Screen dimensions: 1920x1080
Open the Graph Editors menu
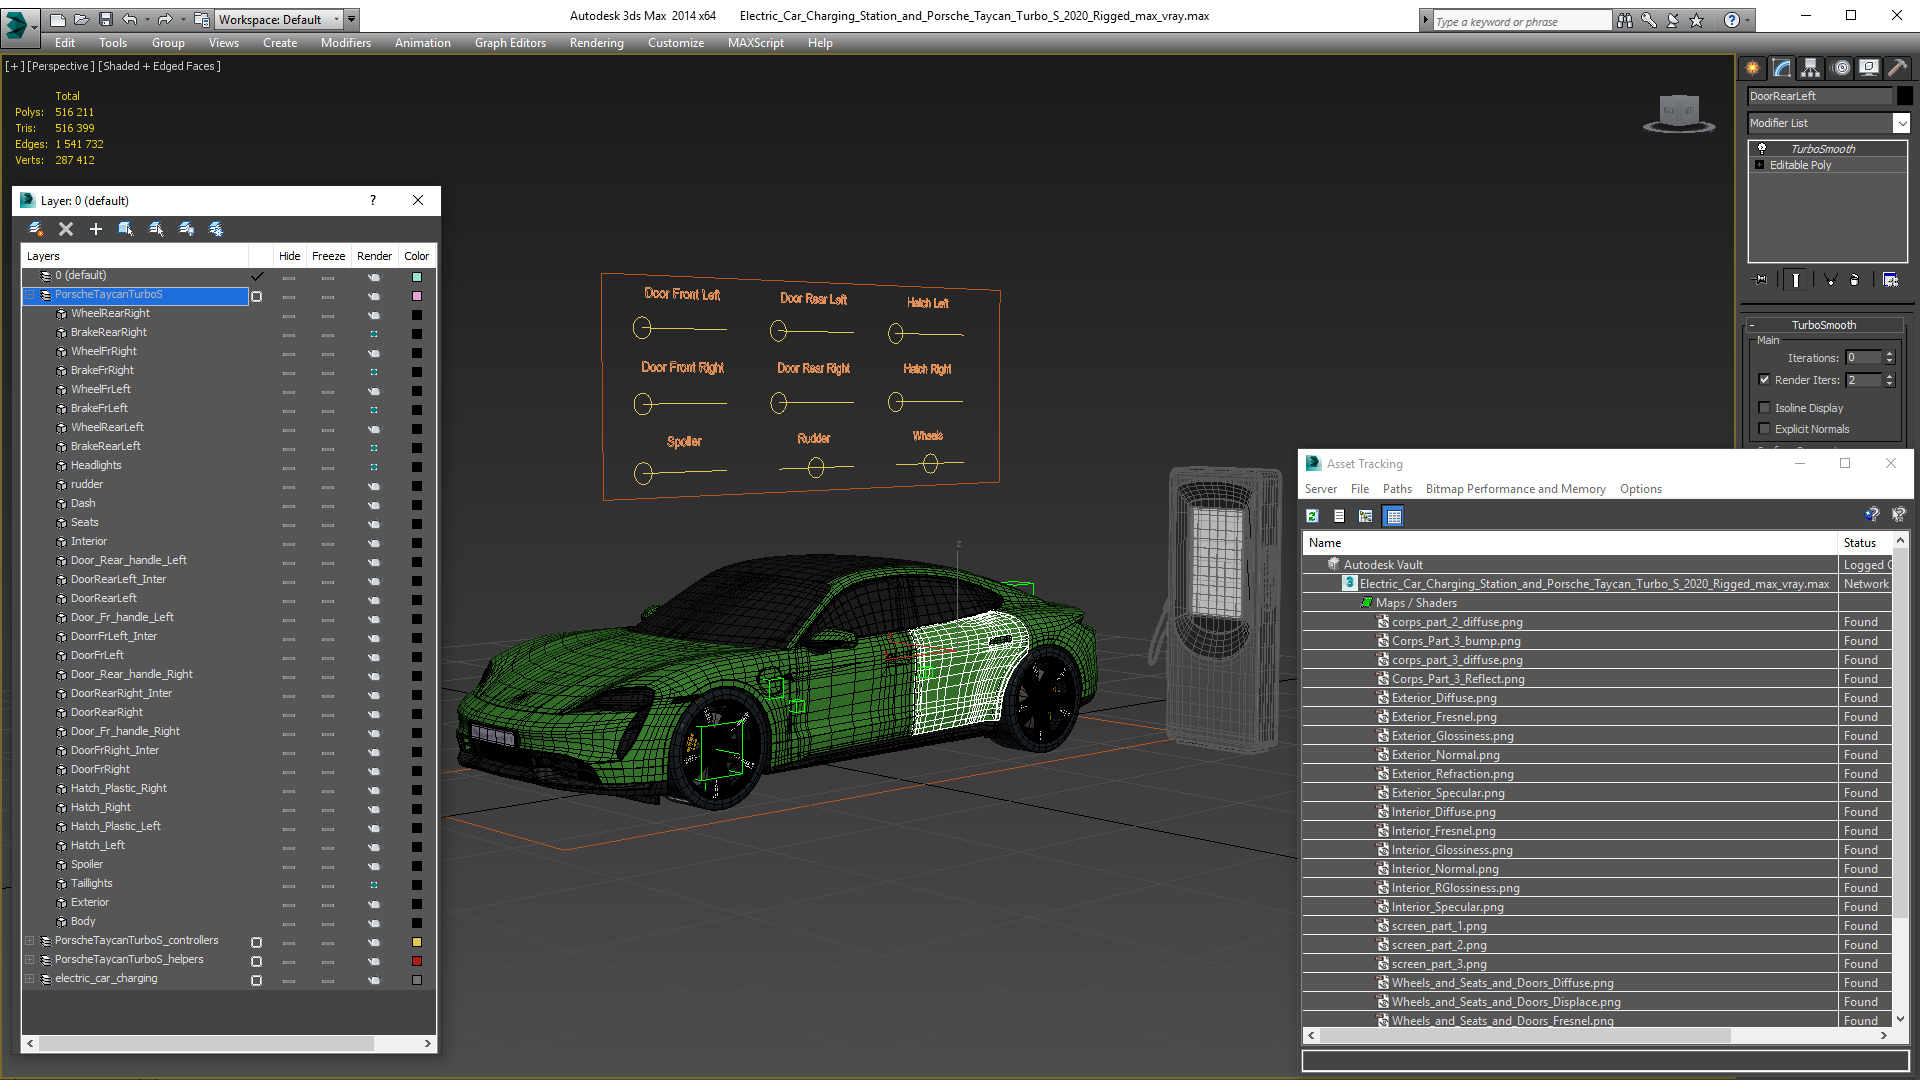click(x=510, y=43)
